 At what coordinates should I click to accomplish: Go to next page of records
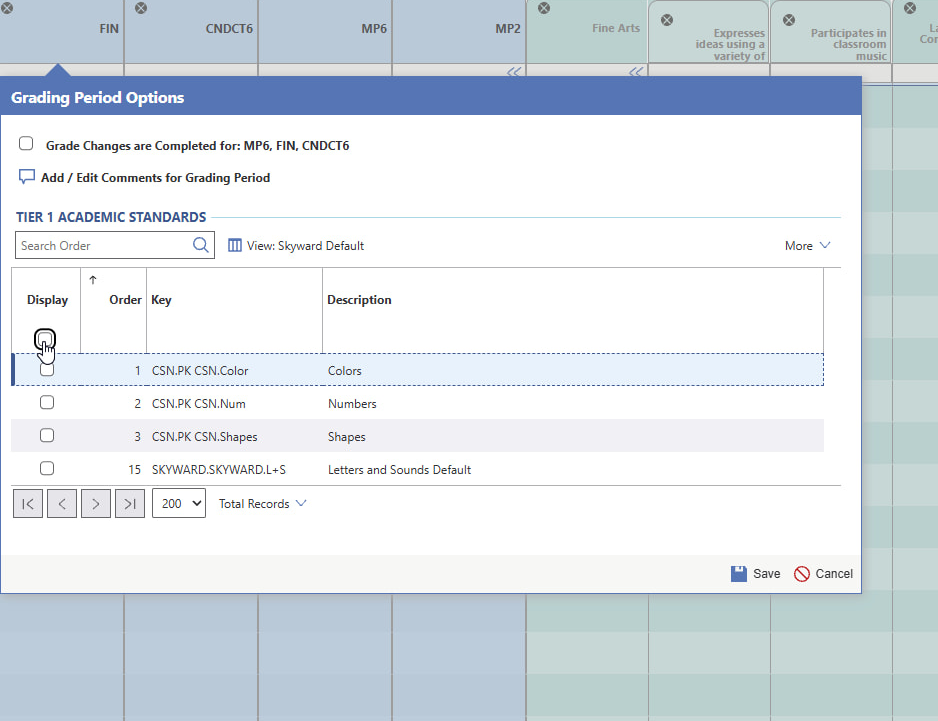pos(96,504)
